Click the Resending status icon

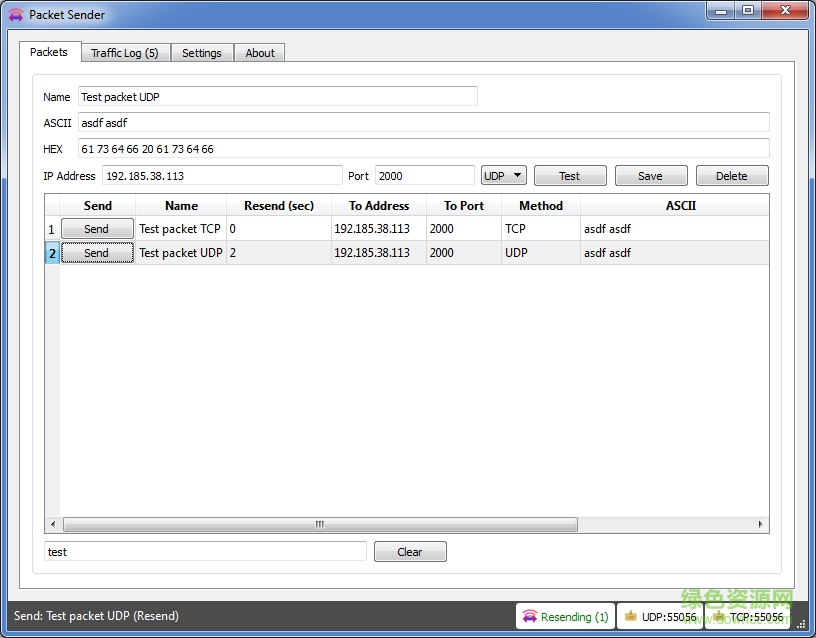click(529, 617)
